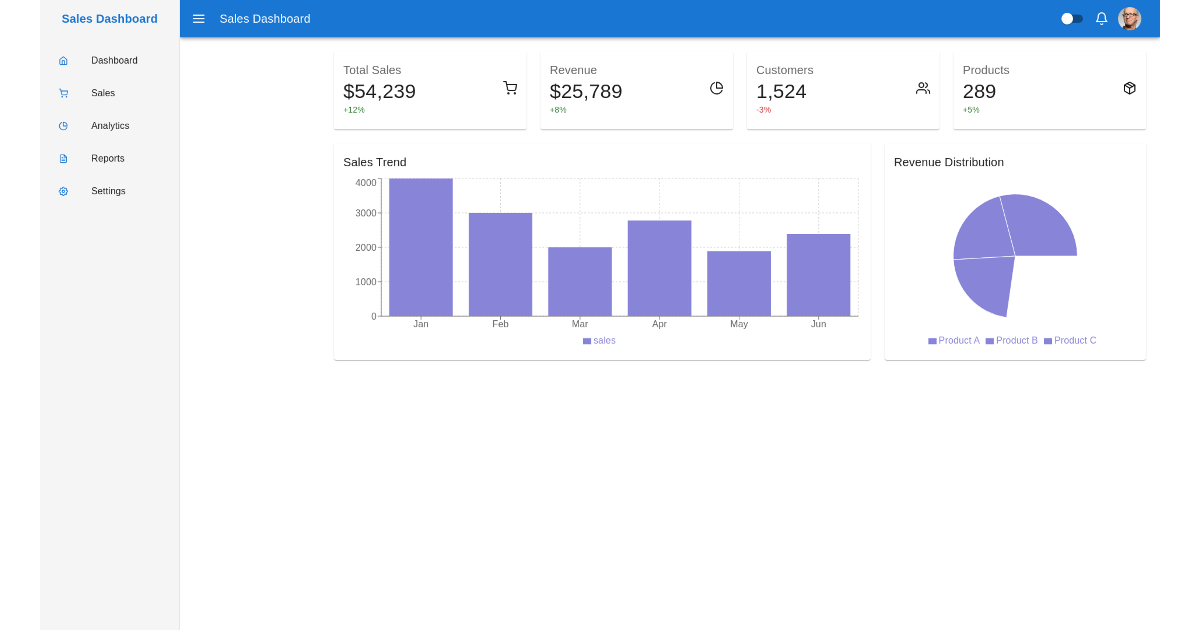The image size is (1200, 630).
Task: Open the user avatar profile
Action: pyautogui.click(x=1129, y=19)
